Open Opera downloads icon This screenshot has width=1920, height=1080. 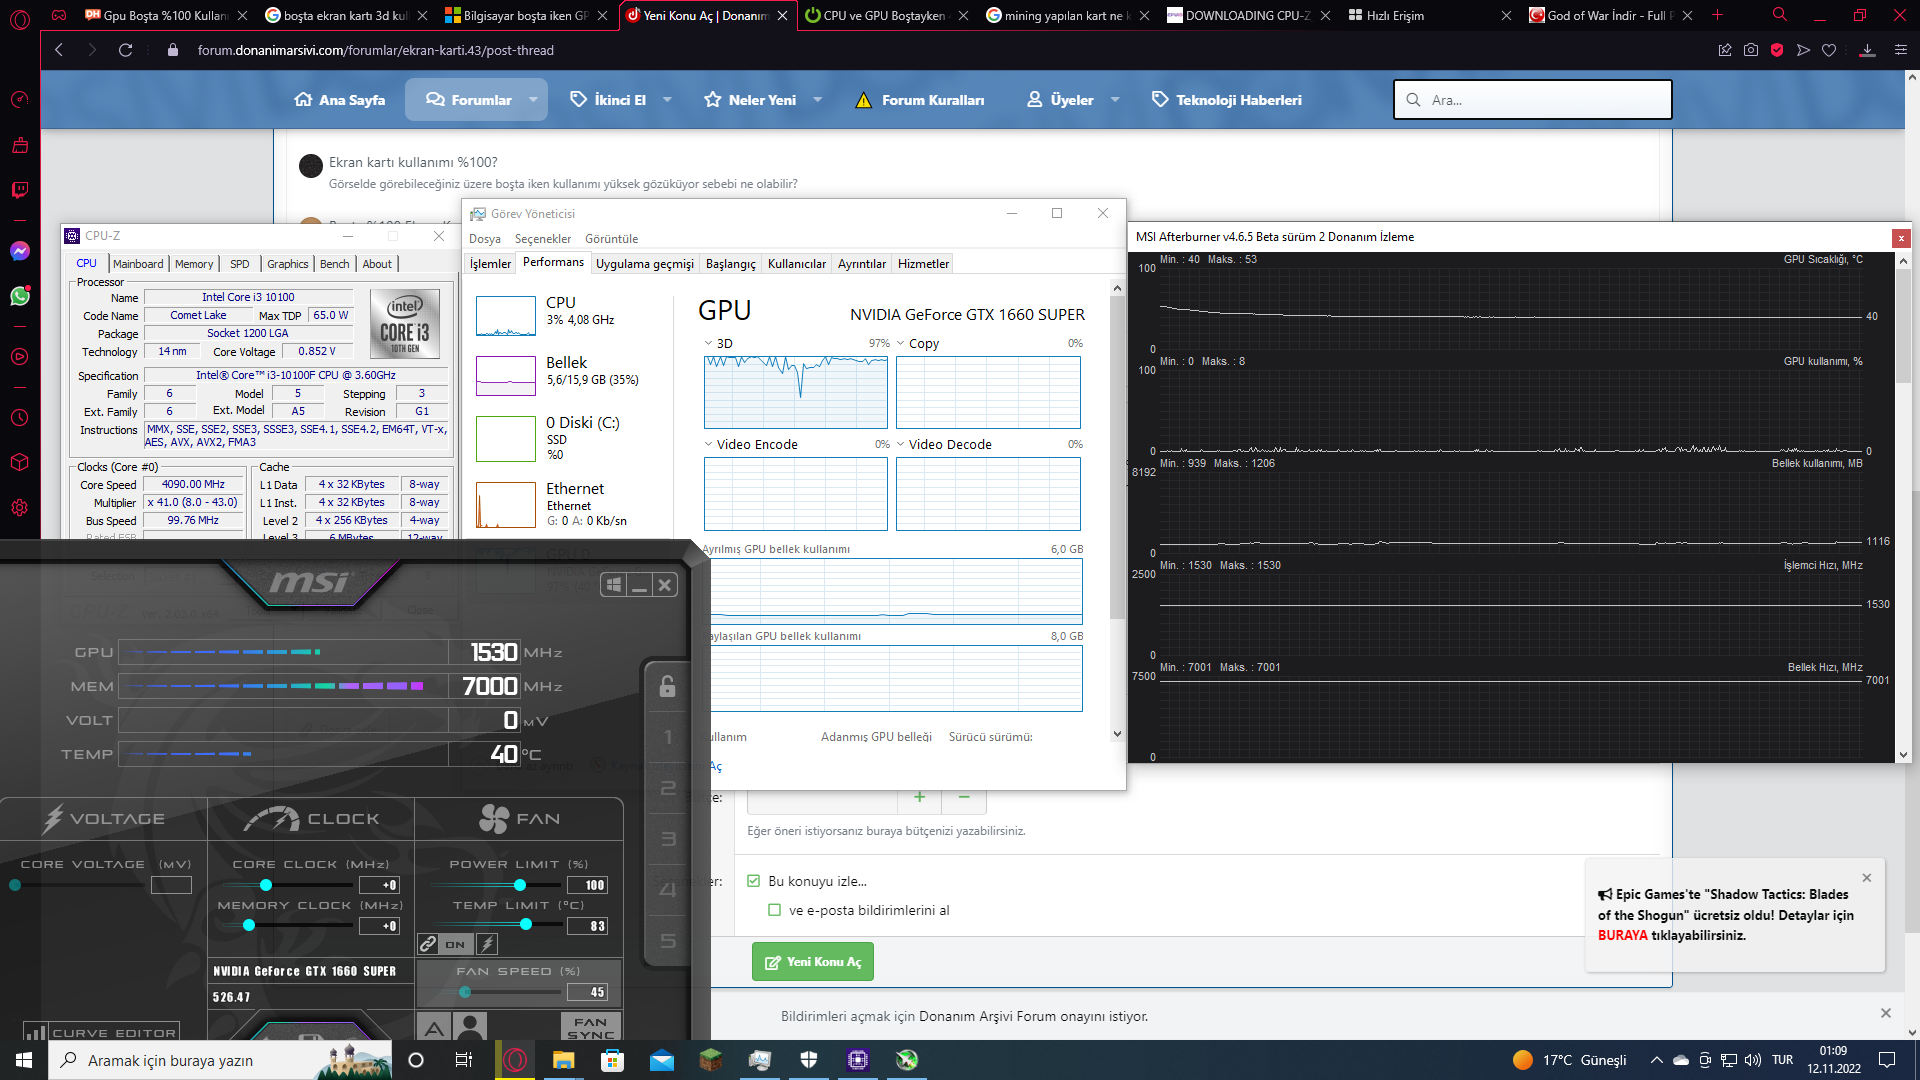1867,50
